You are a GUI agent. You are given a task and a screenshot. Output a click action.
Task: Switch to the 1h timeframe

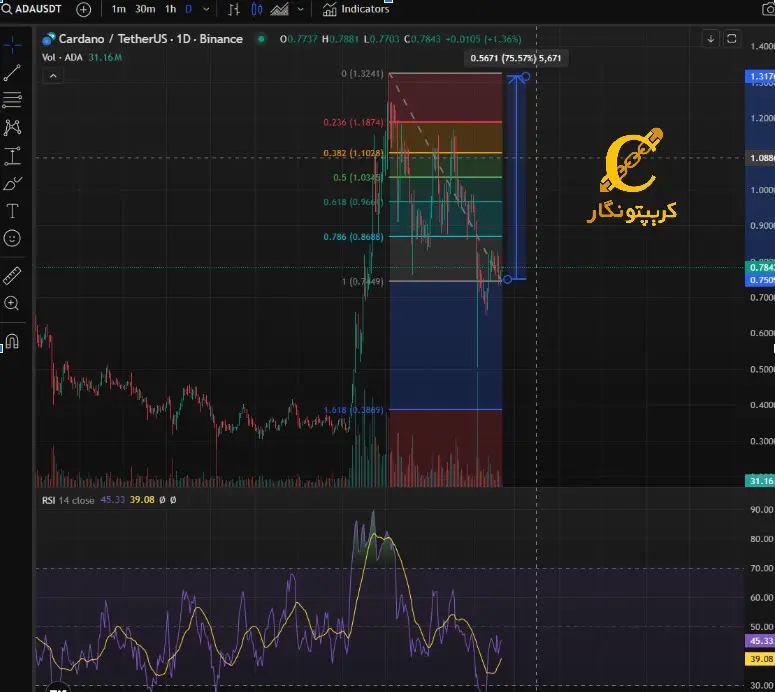[171, 9]
